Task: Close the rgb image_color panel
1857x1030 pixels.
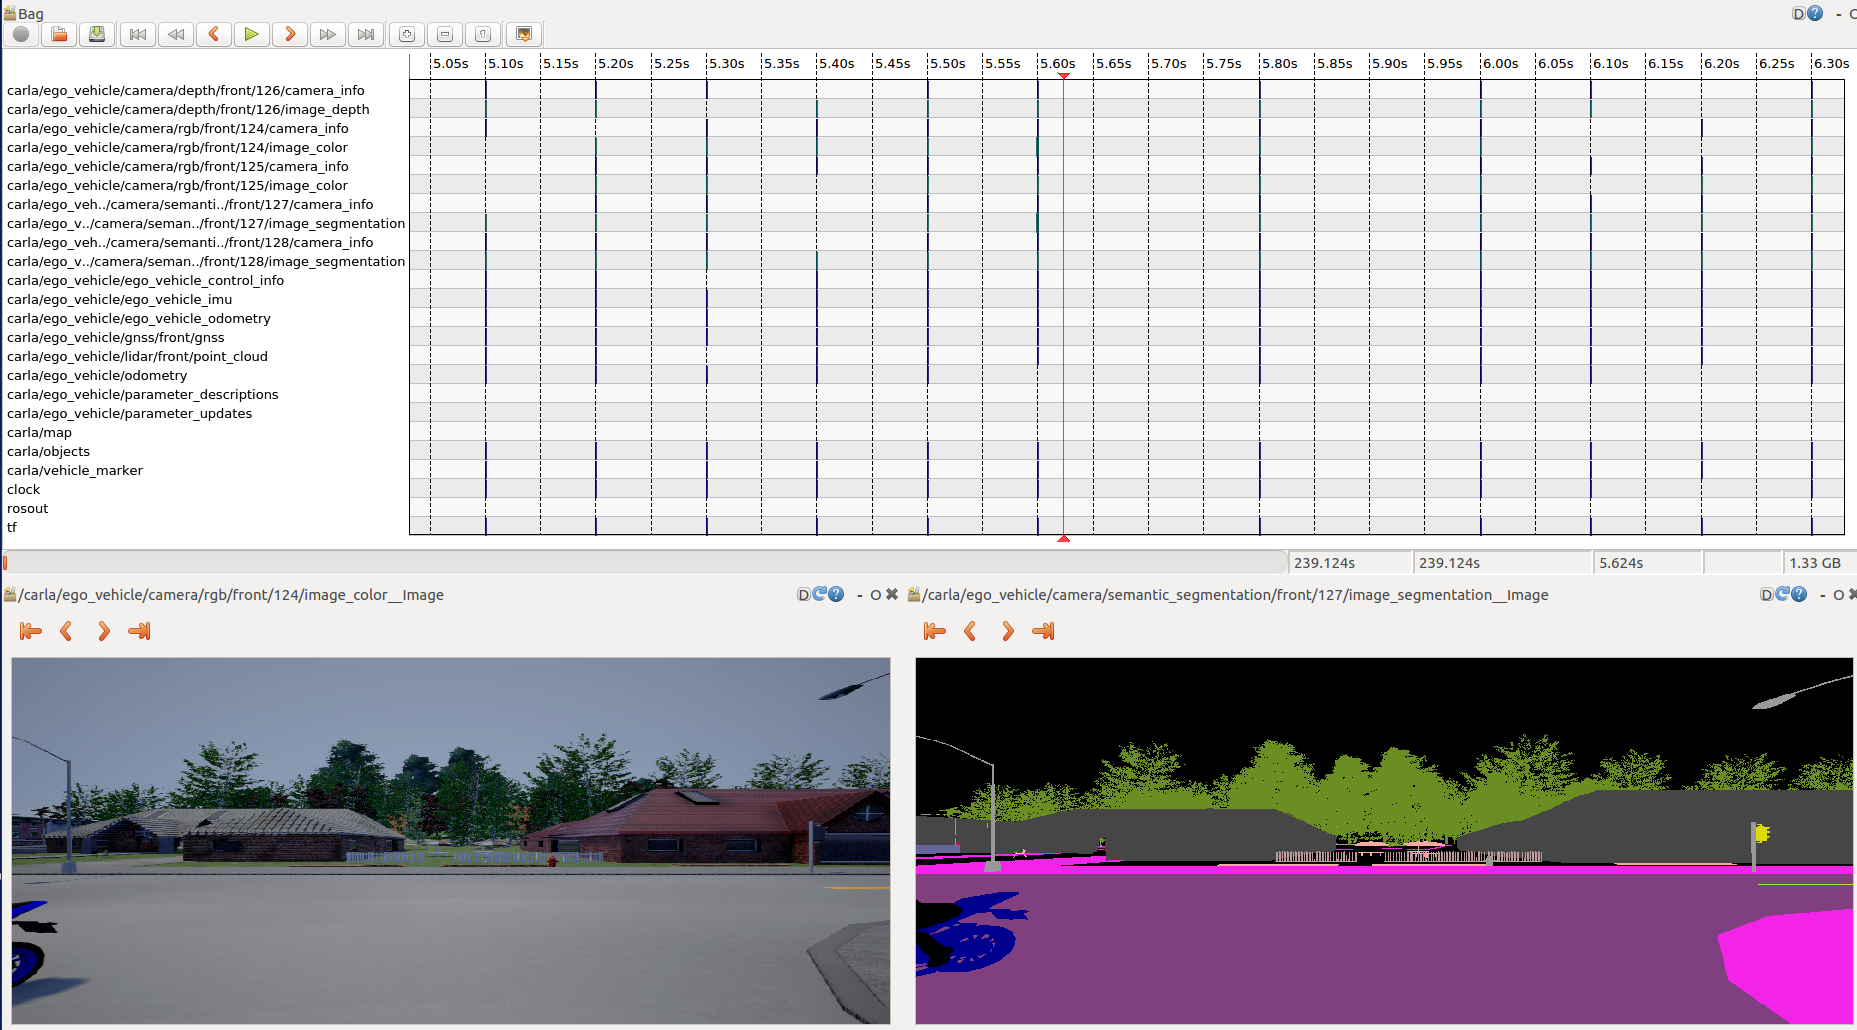Action: coord(892,595)
